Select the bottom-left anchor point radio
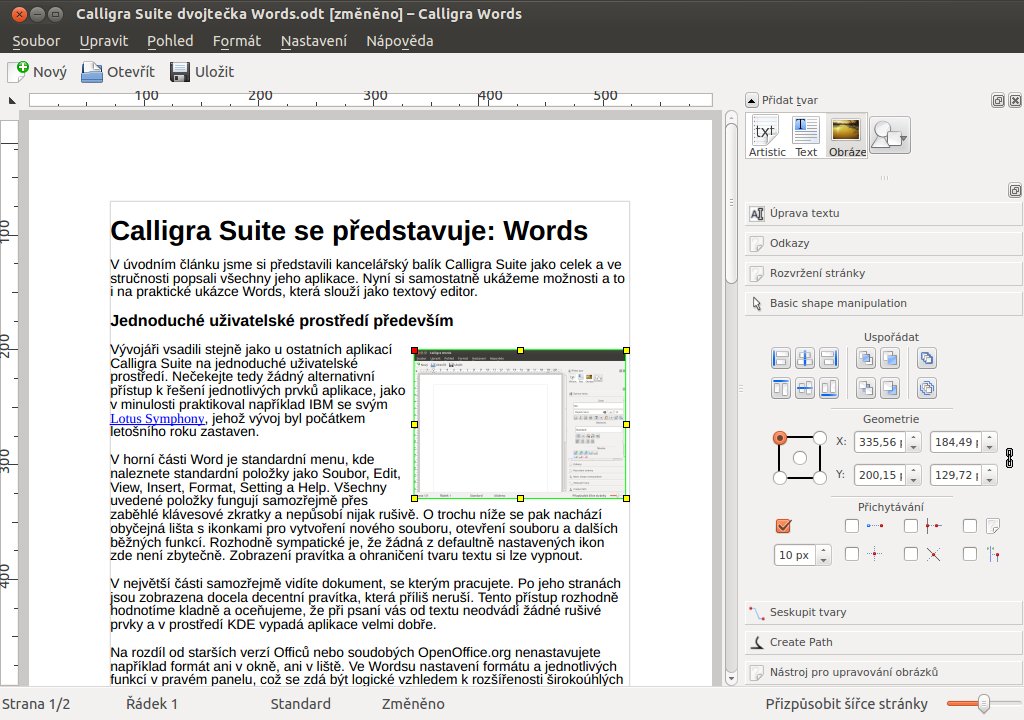1024x720 pixels. pyautogui.click(x=779, y=478)
